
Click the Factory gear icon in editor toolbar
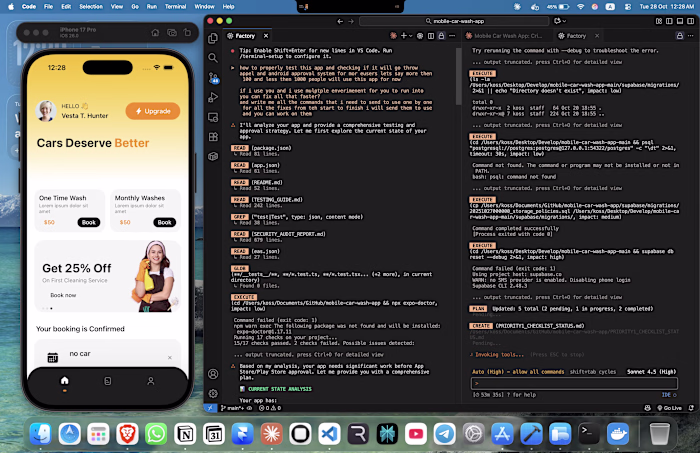tap(420, 36)
